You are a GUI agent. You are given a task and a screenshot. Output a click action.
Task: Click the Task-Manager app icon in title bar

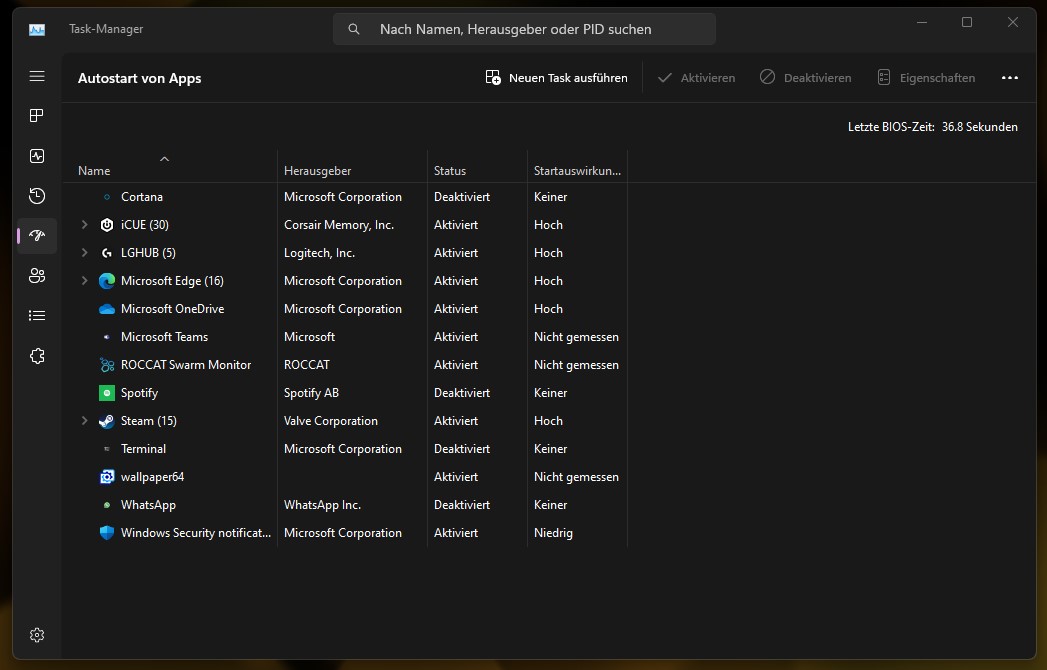37,29
